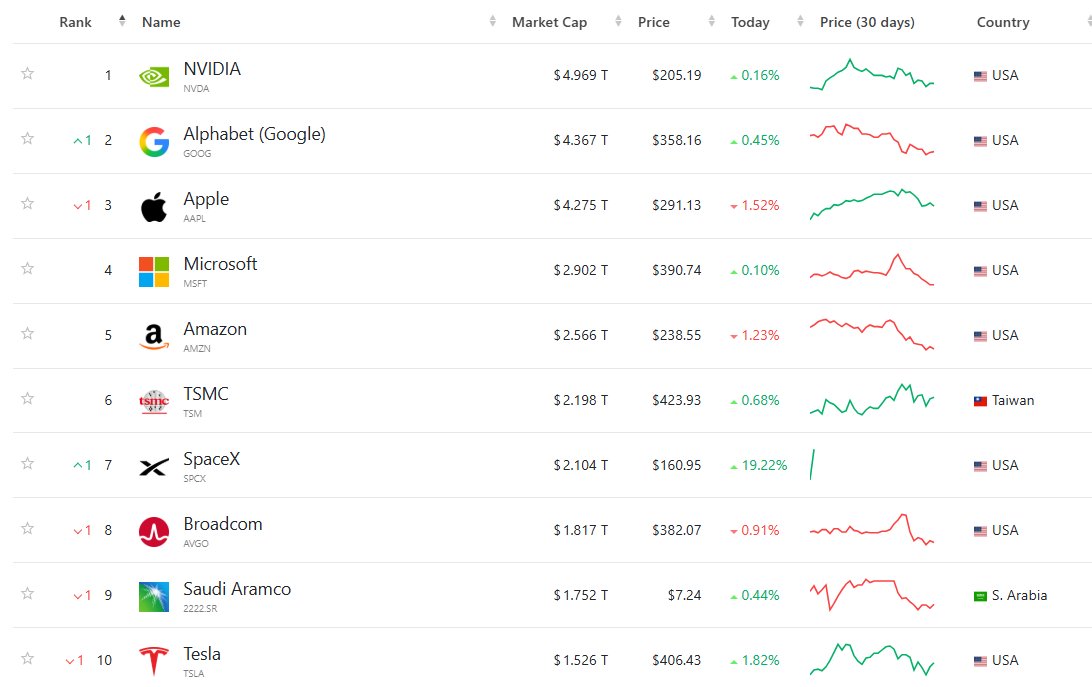Toggle favorite star for Microsoft
The height and width of the screenshot is (687, 1092).
pos(27,268)
